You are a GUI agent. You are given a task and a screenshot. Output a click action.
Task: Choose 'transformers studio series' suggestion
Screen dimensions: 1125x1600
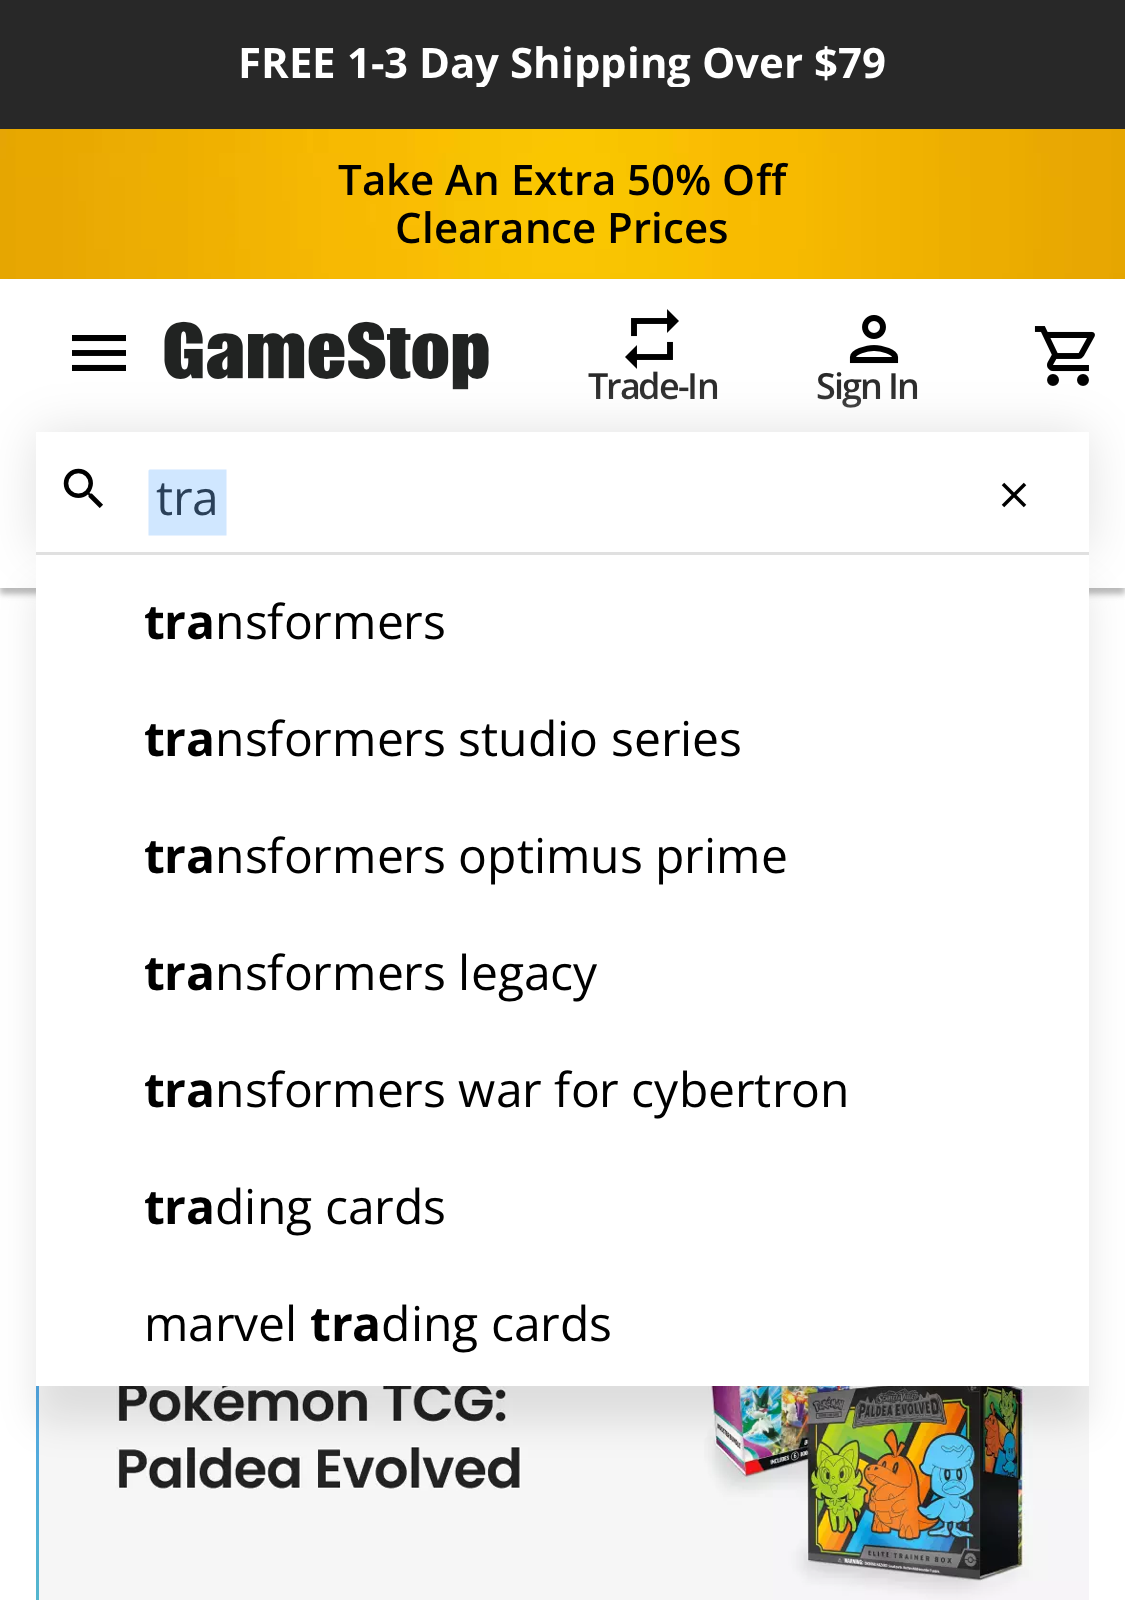click(x=443, y=739)
